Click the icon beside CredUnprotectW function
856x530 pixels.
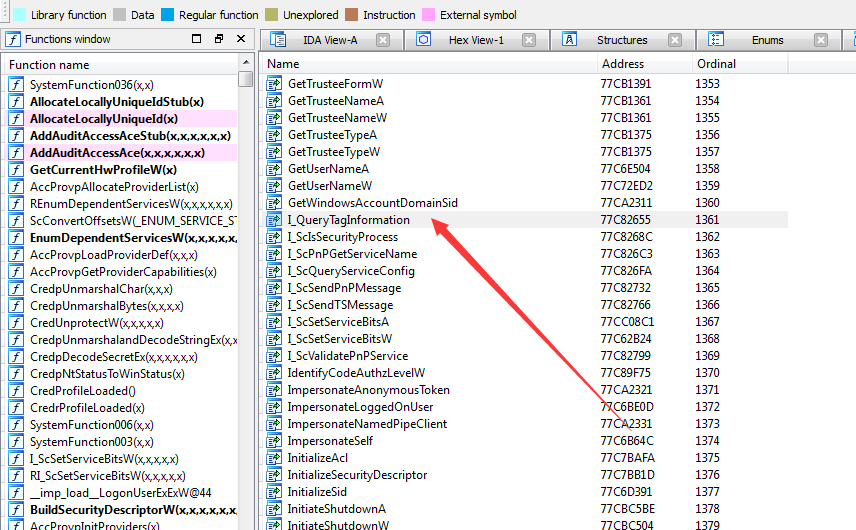[x=16, y=323]
